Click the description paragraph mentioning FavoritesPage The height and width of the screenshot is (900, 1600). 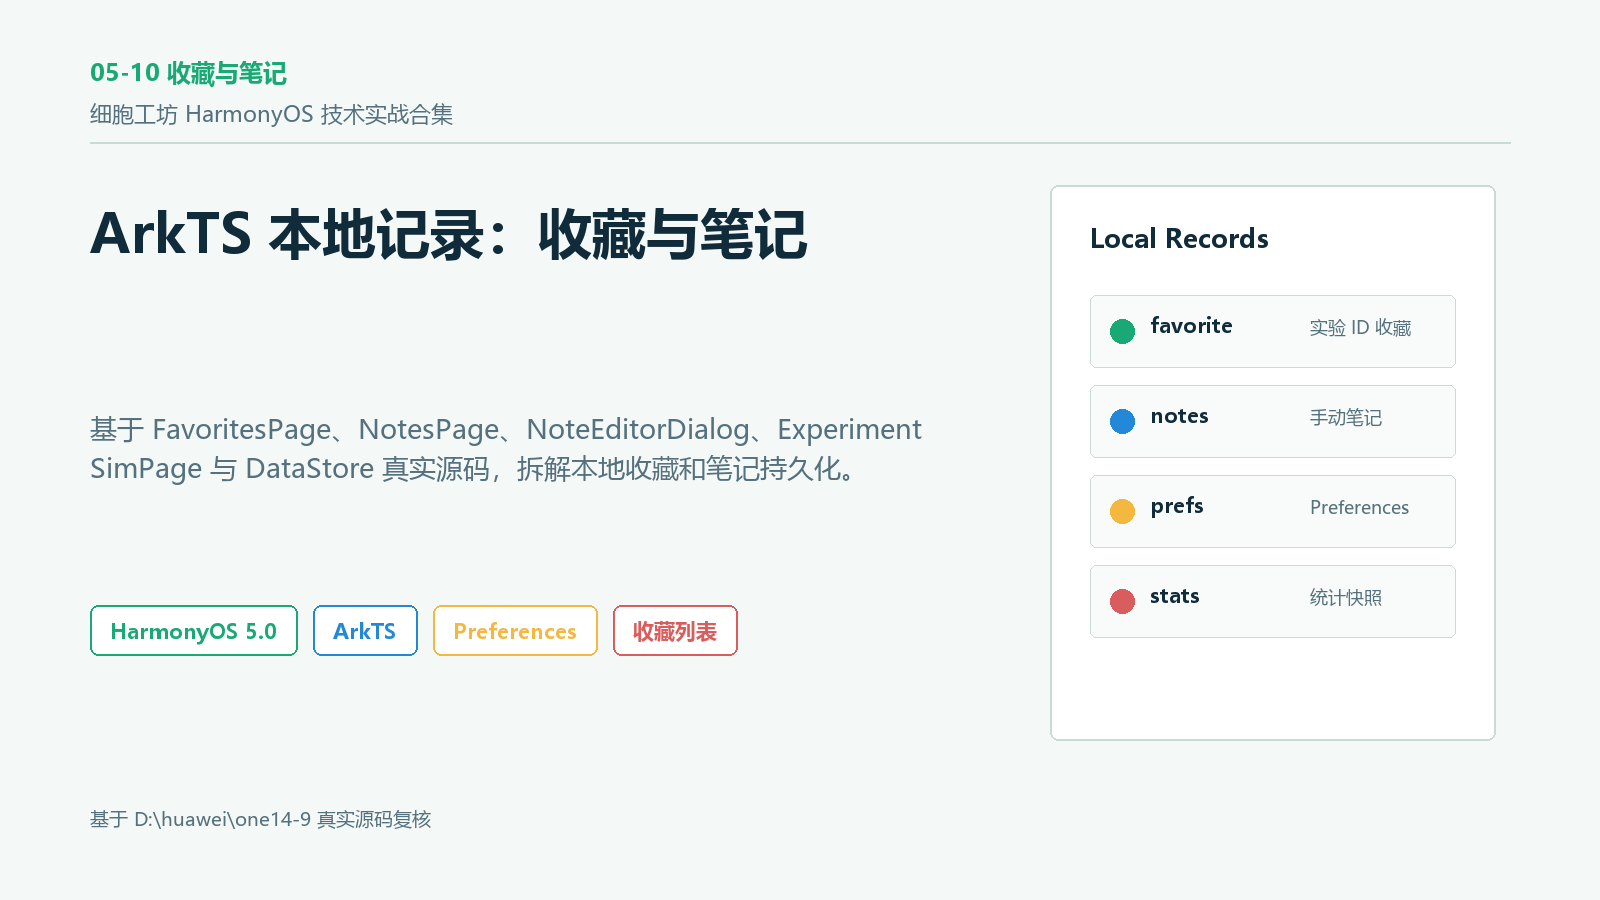click(506, 449)
